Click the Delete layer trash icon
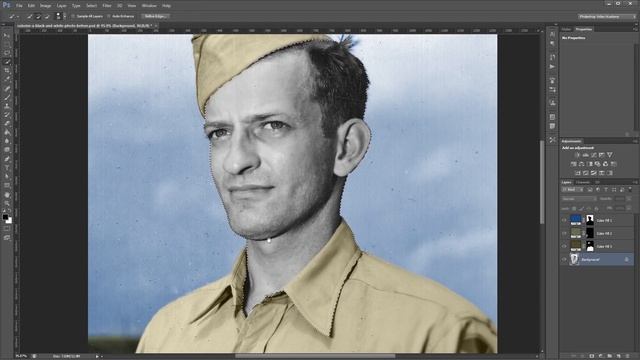The image size is (640, 360). (x=628, y=356)
